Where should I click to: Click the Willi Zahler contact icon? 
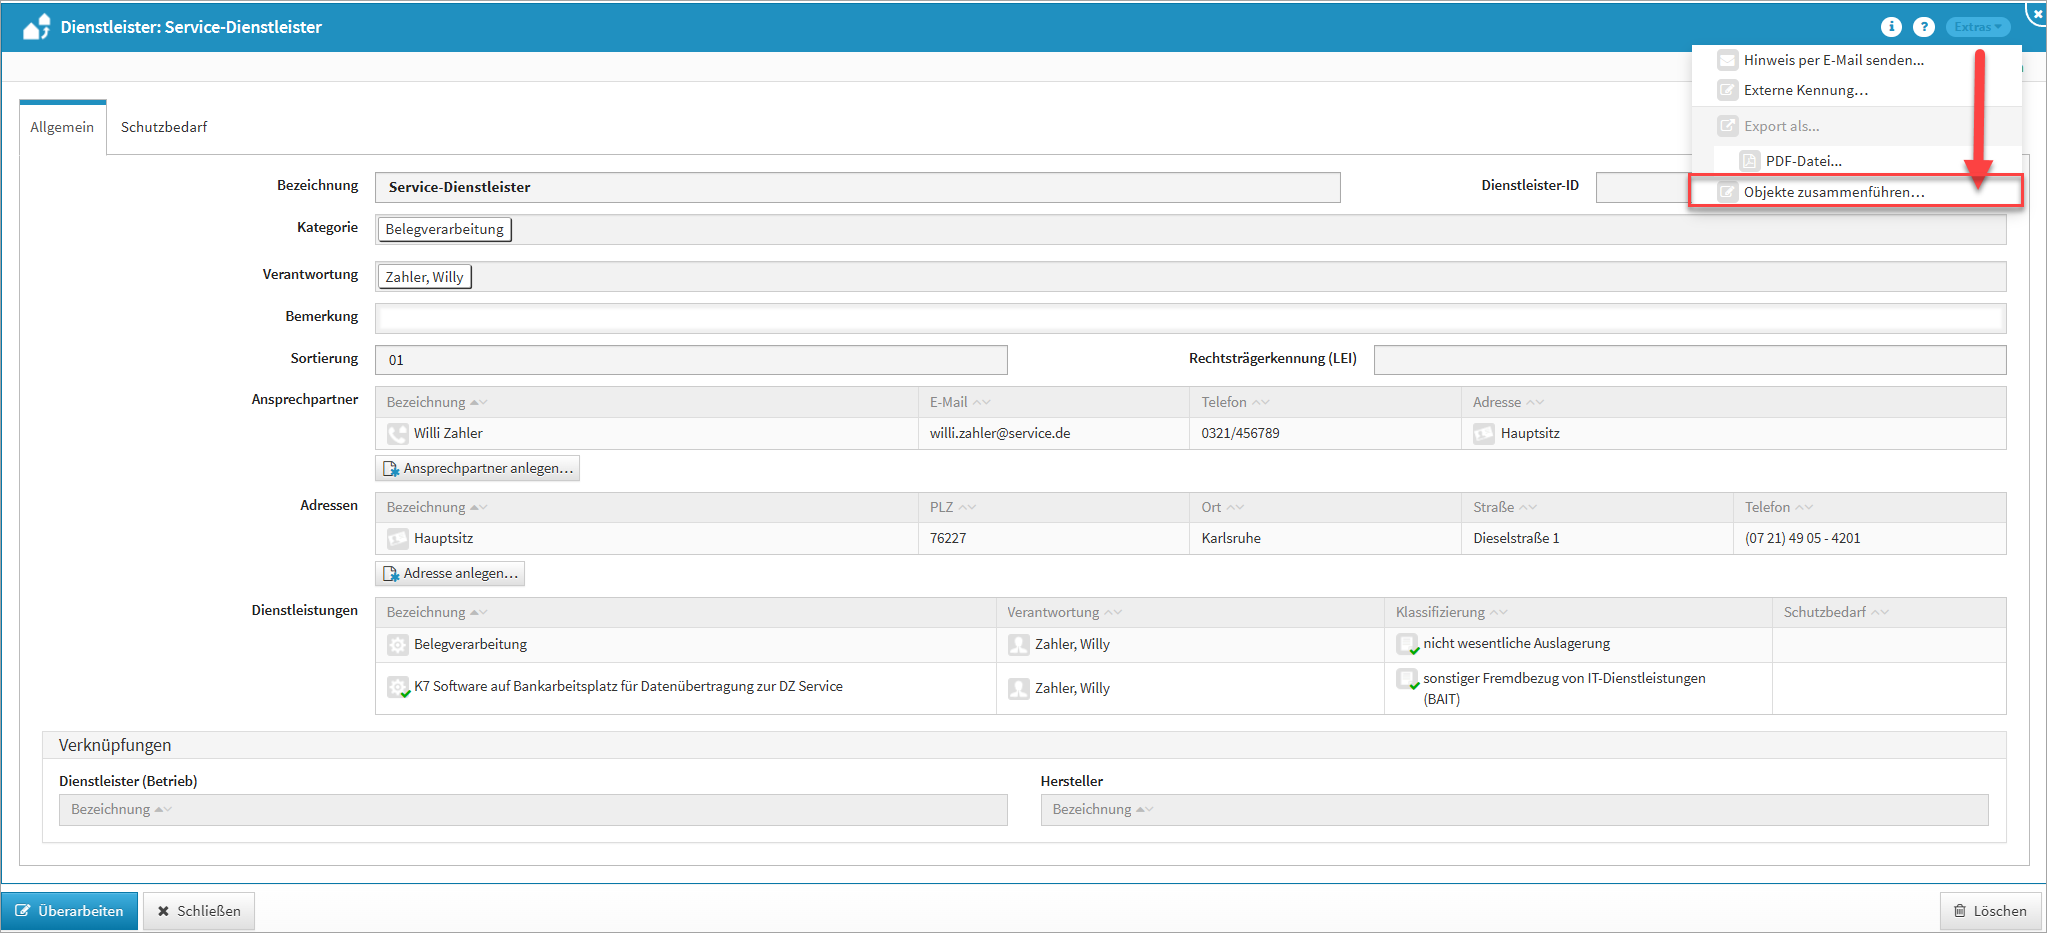click(x=397, y=433)
